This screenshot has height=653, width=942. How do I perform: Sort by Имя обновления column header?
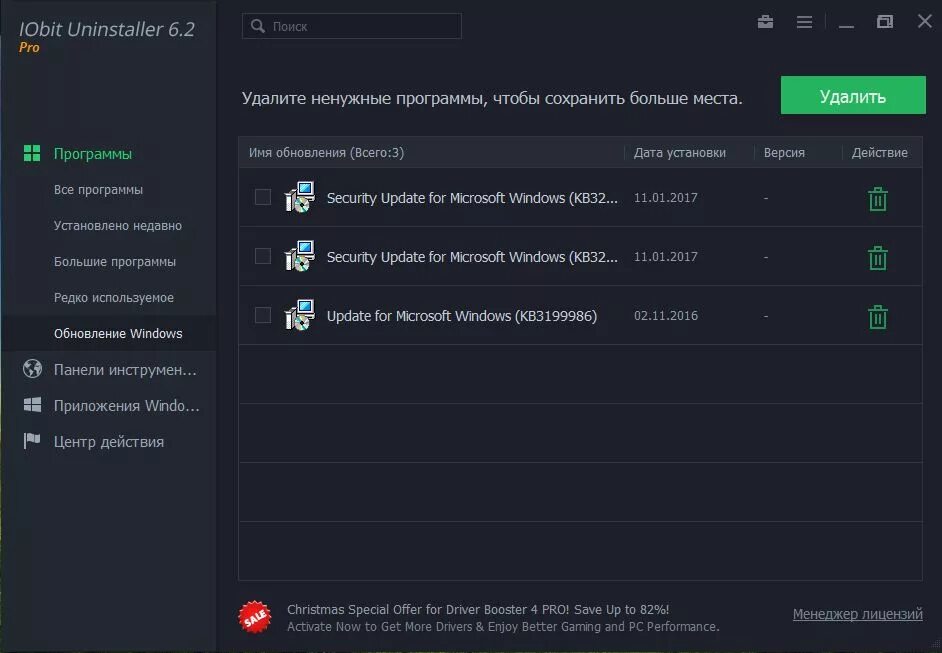point(326,153)
